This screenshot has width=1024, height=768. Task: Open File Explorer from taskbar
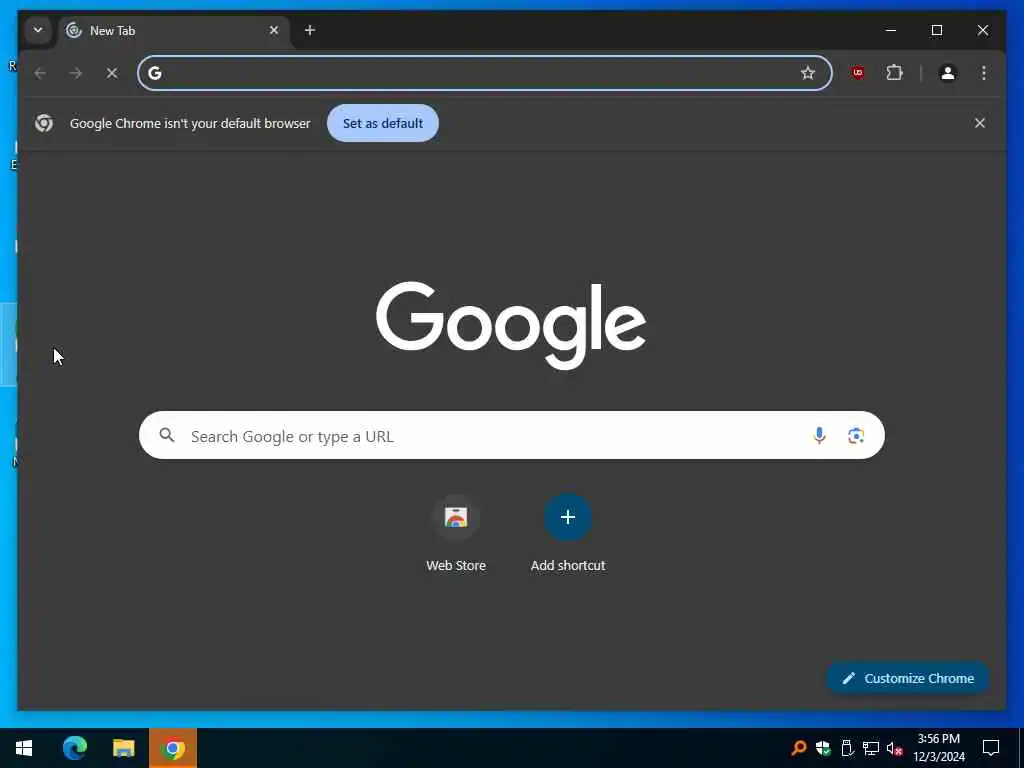click(x=123, y=748)
